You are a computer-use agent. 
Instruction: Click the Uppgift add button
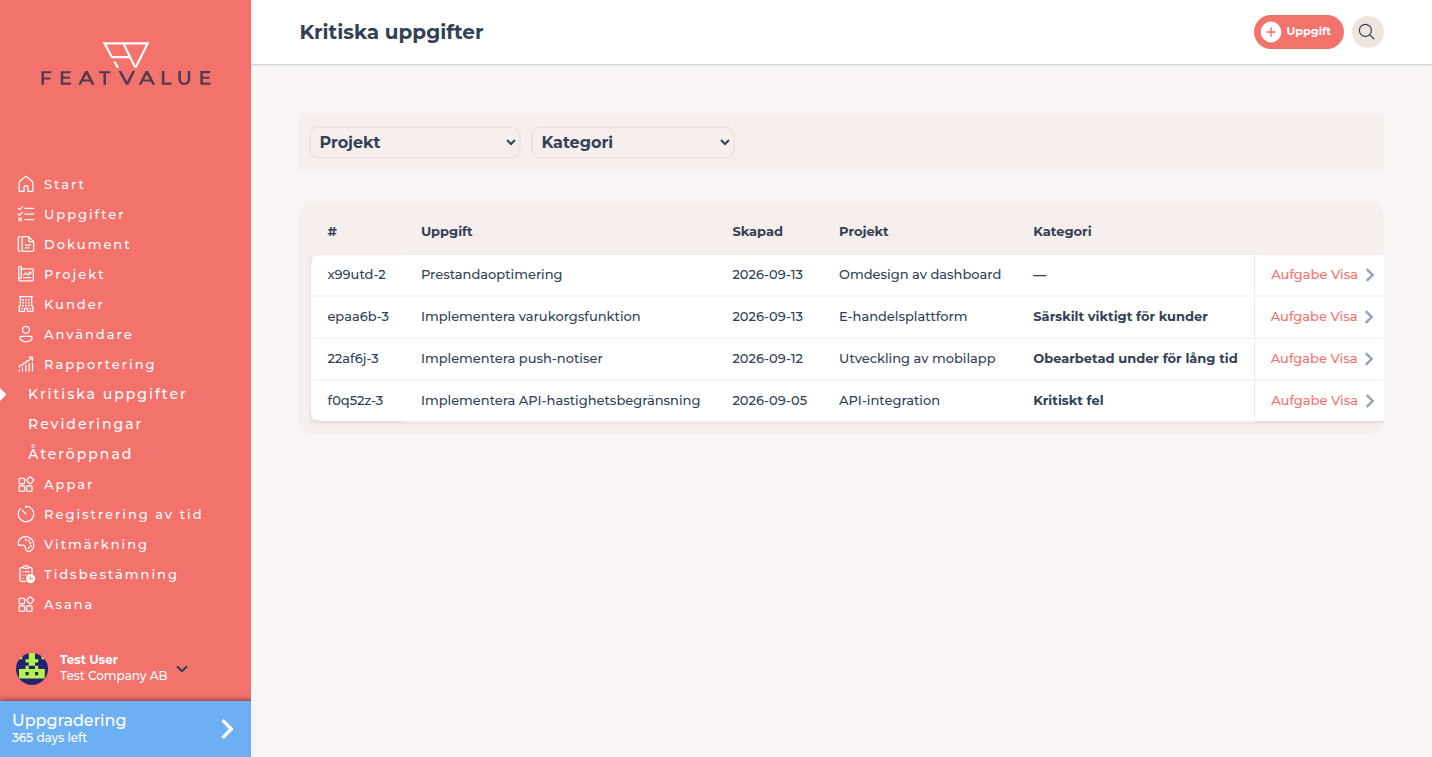click(1298, 32)
